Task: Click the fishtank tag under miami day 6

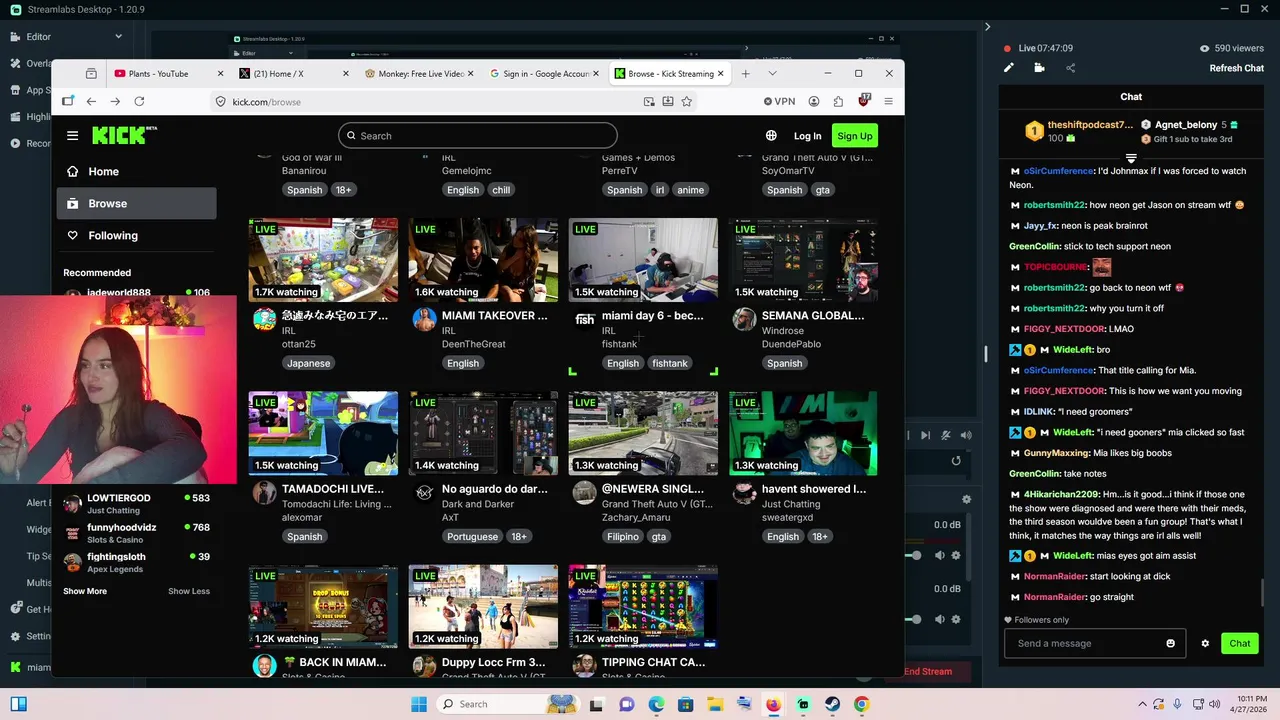Action: click(x=670, y=363)
